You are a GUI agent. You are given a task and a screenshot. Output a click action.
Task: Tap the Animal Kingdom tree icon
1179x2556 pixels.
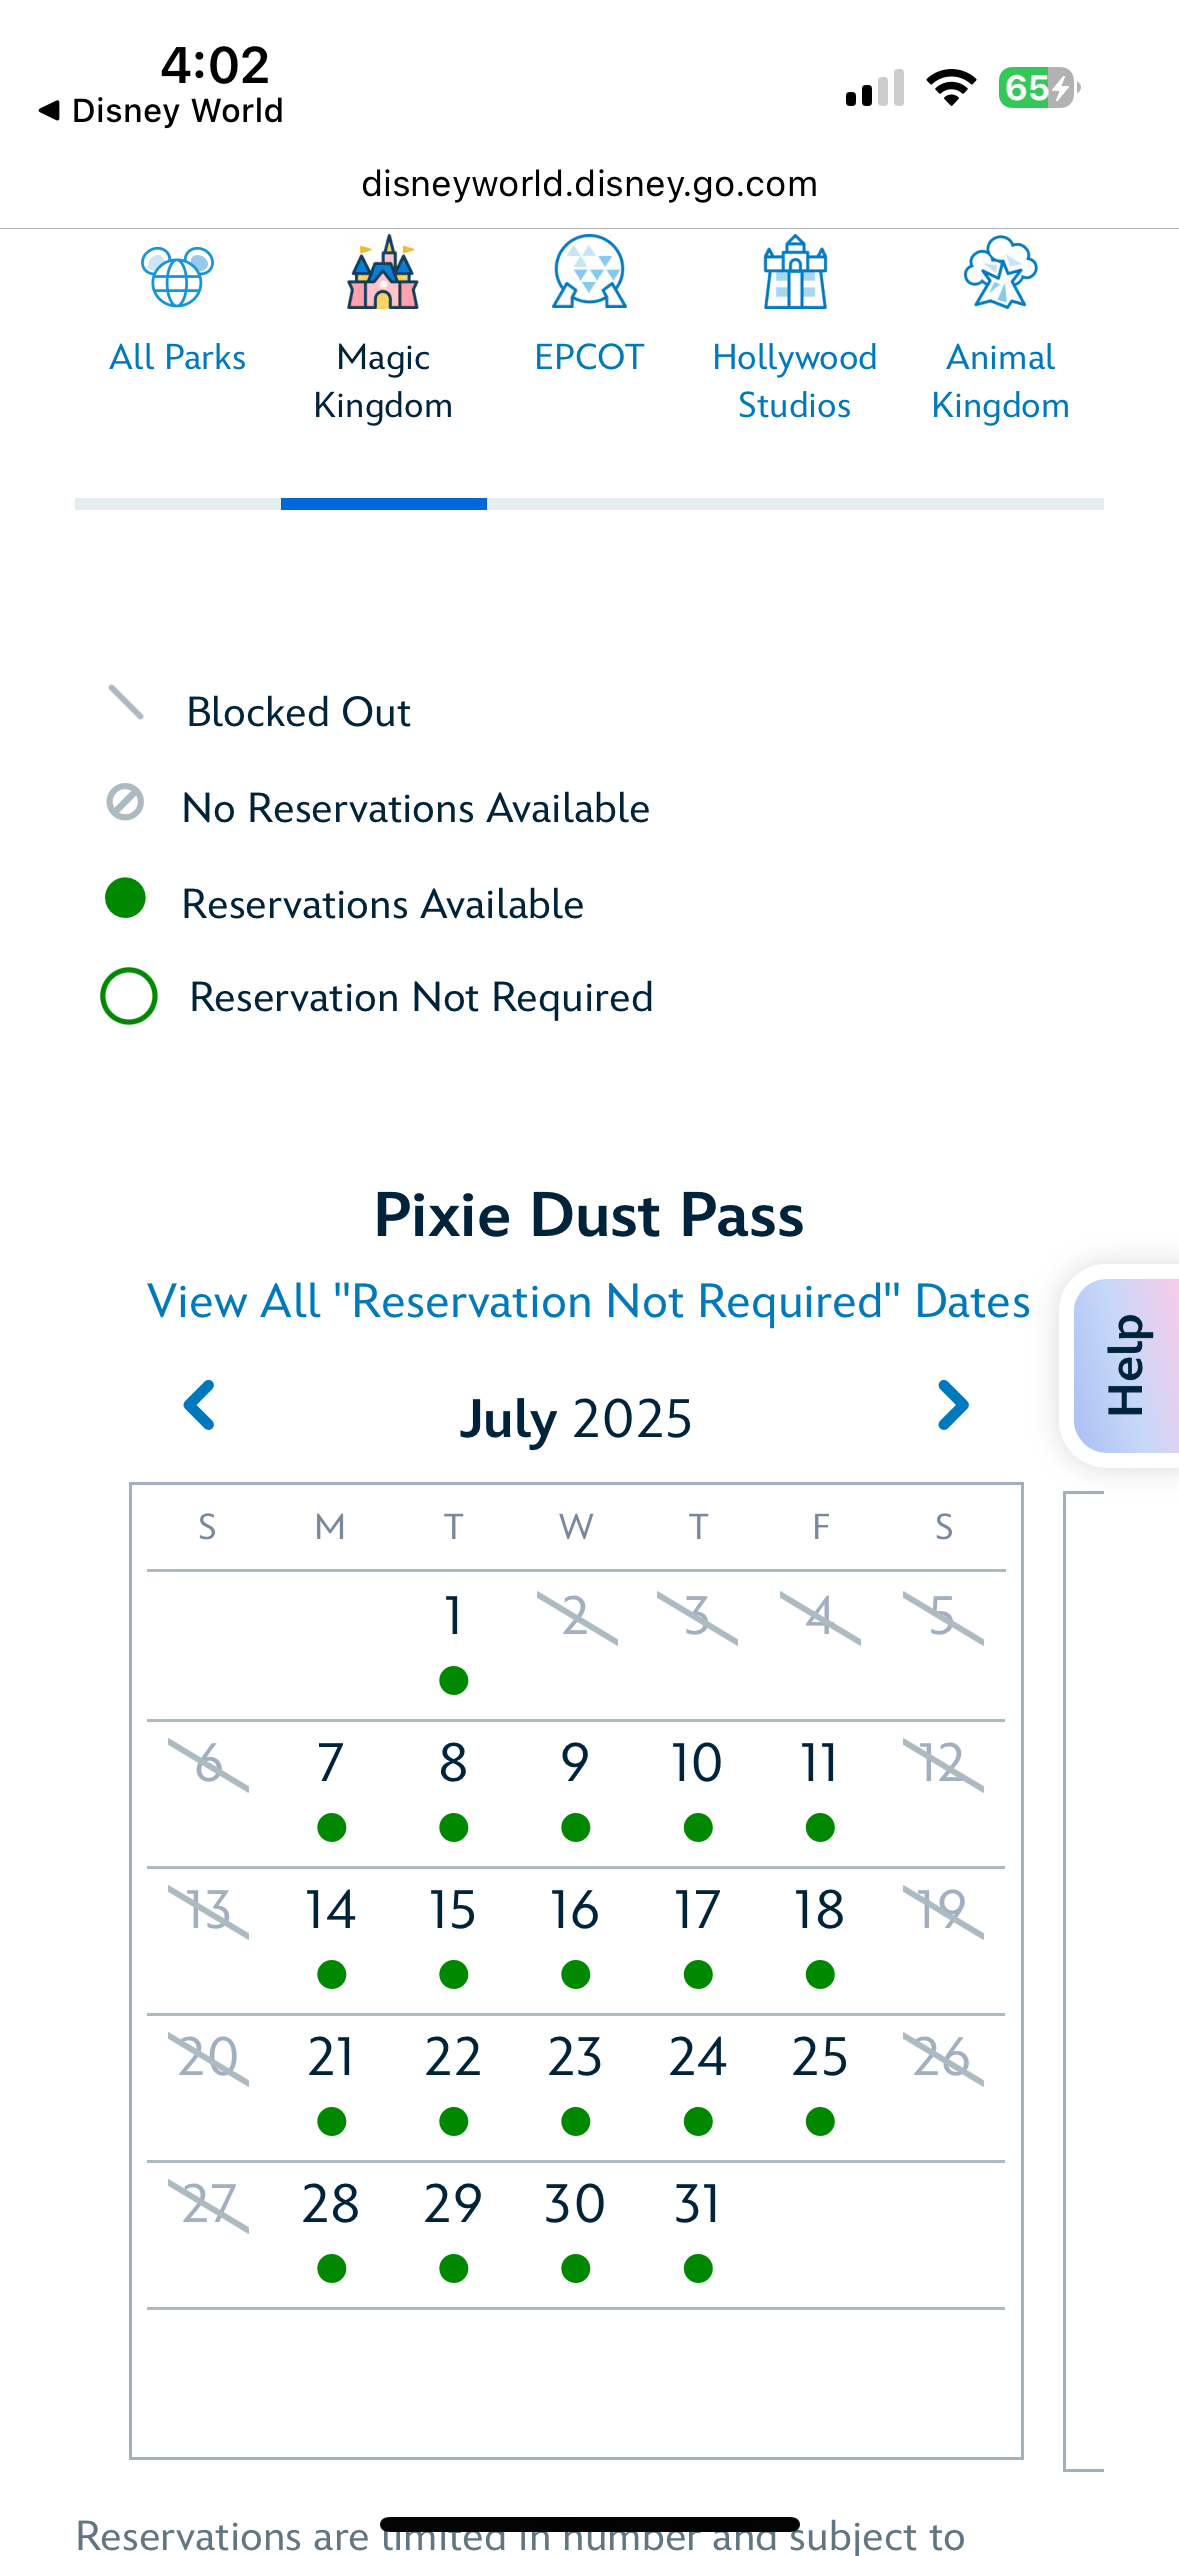point(1000,272)
